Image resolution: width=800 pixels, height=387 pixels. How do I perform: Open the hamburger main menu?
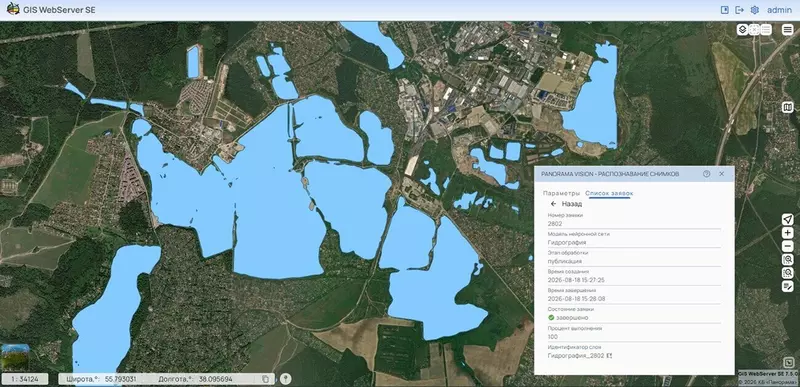[788, 30]
